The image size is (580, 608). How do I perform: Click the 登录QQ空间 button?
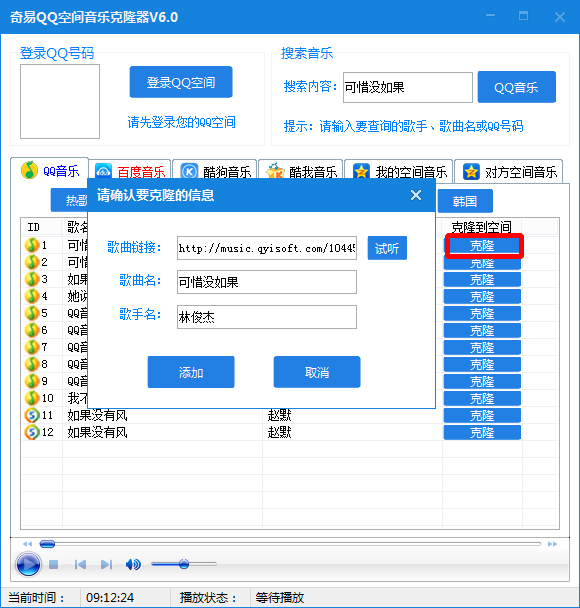click(x=181, y=82)
